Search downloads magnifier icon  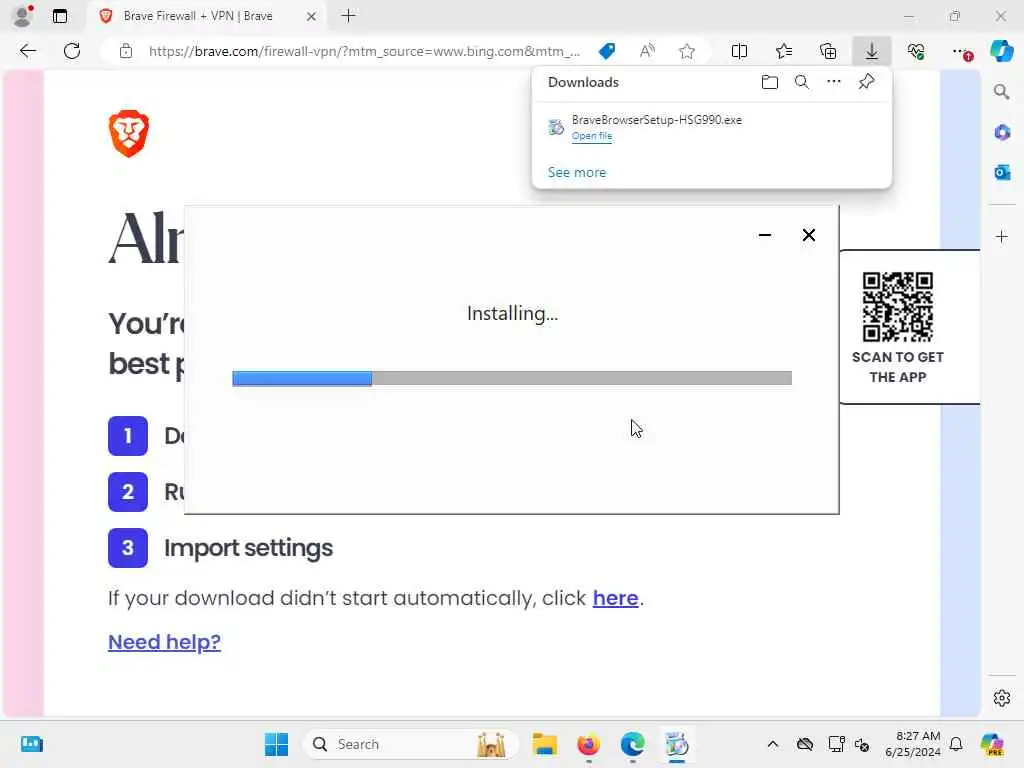pos(802,82)
